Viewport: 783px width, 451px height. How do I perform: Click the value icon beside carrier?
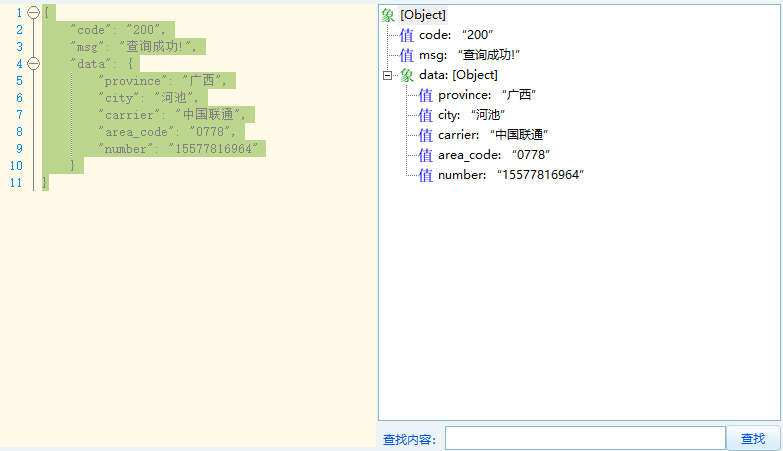click(x=425, y=135)
